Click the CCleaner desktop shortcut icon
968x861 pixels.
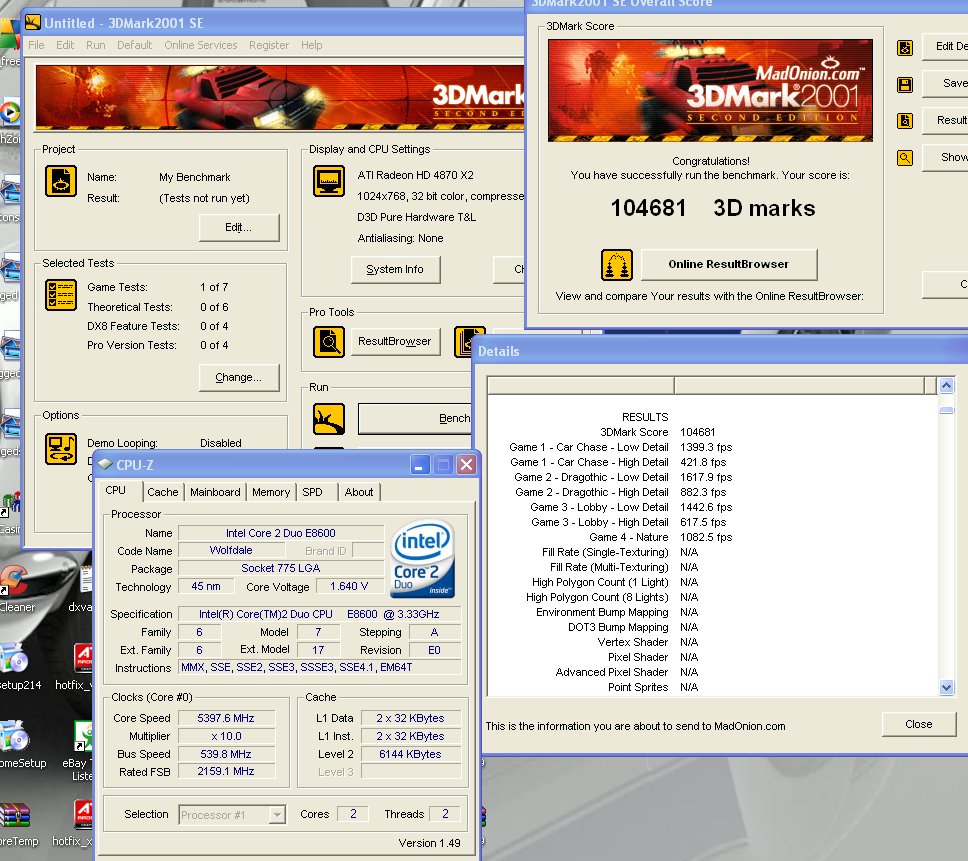coord(12,580)
